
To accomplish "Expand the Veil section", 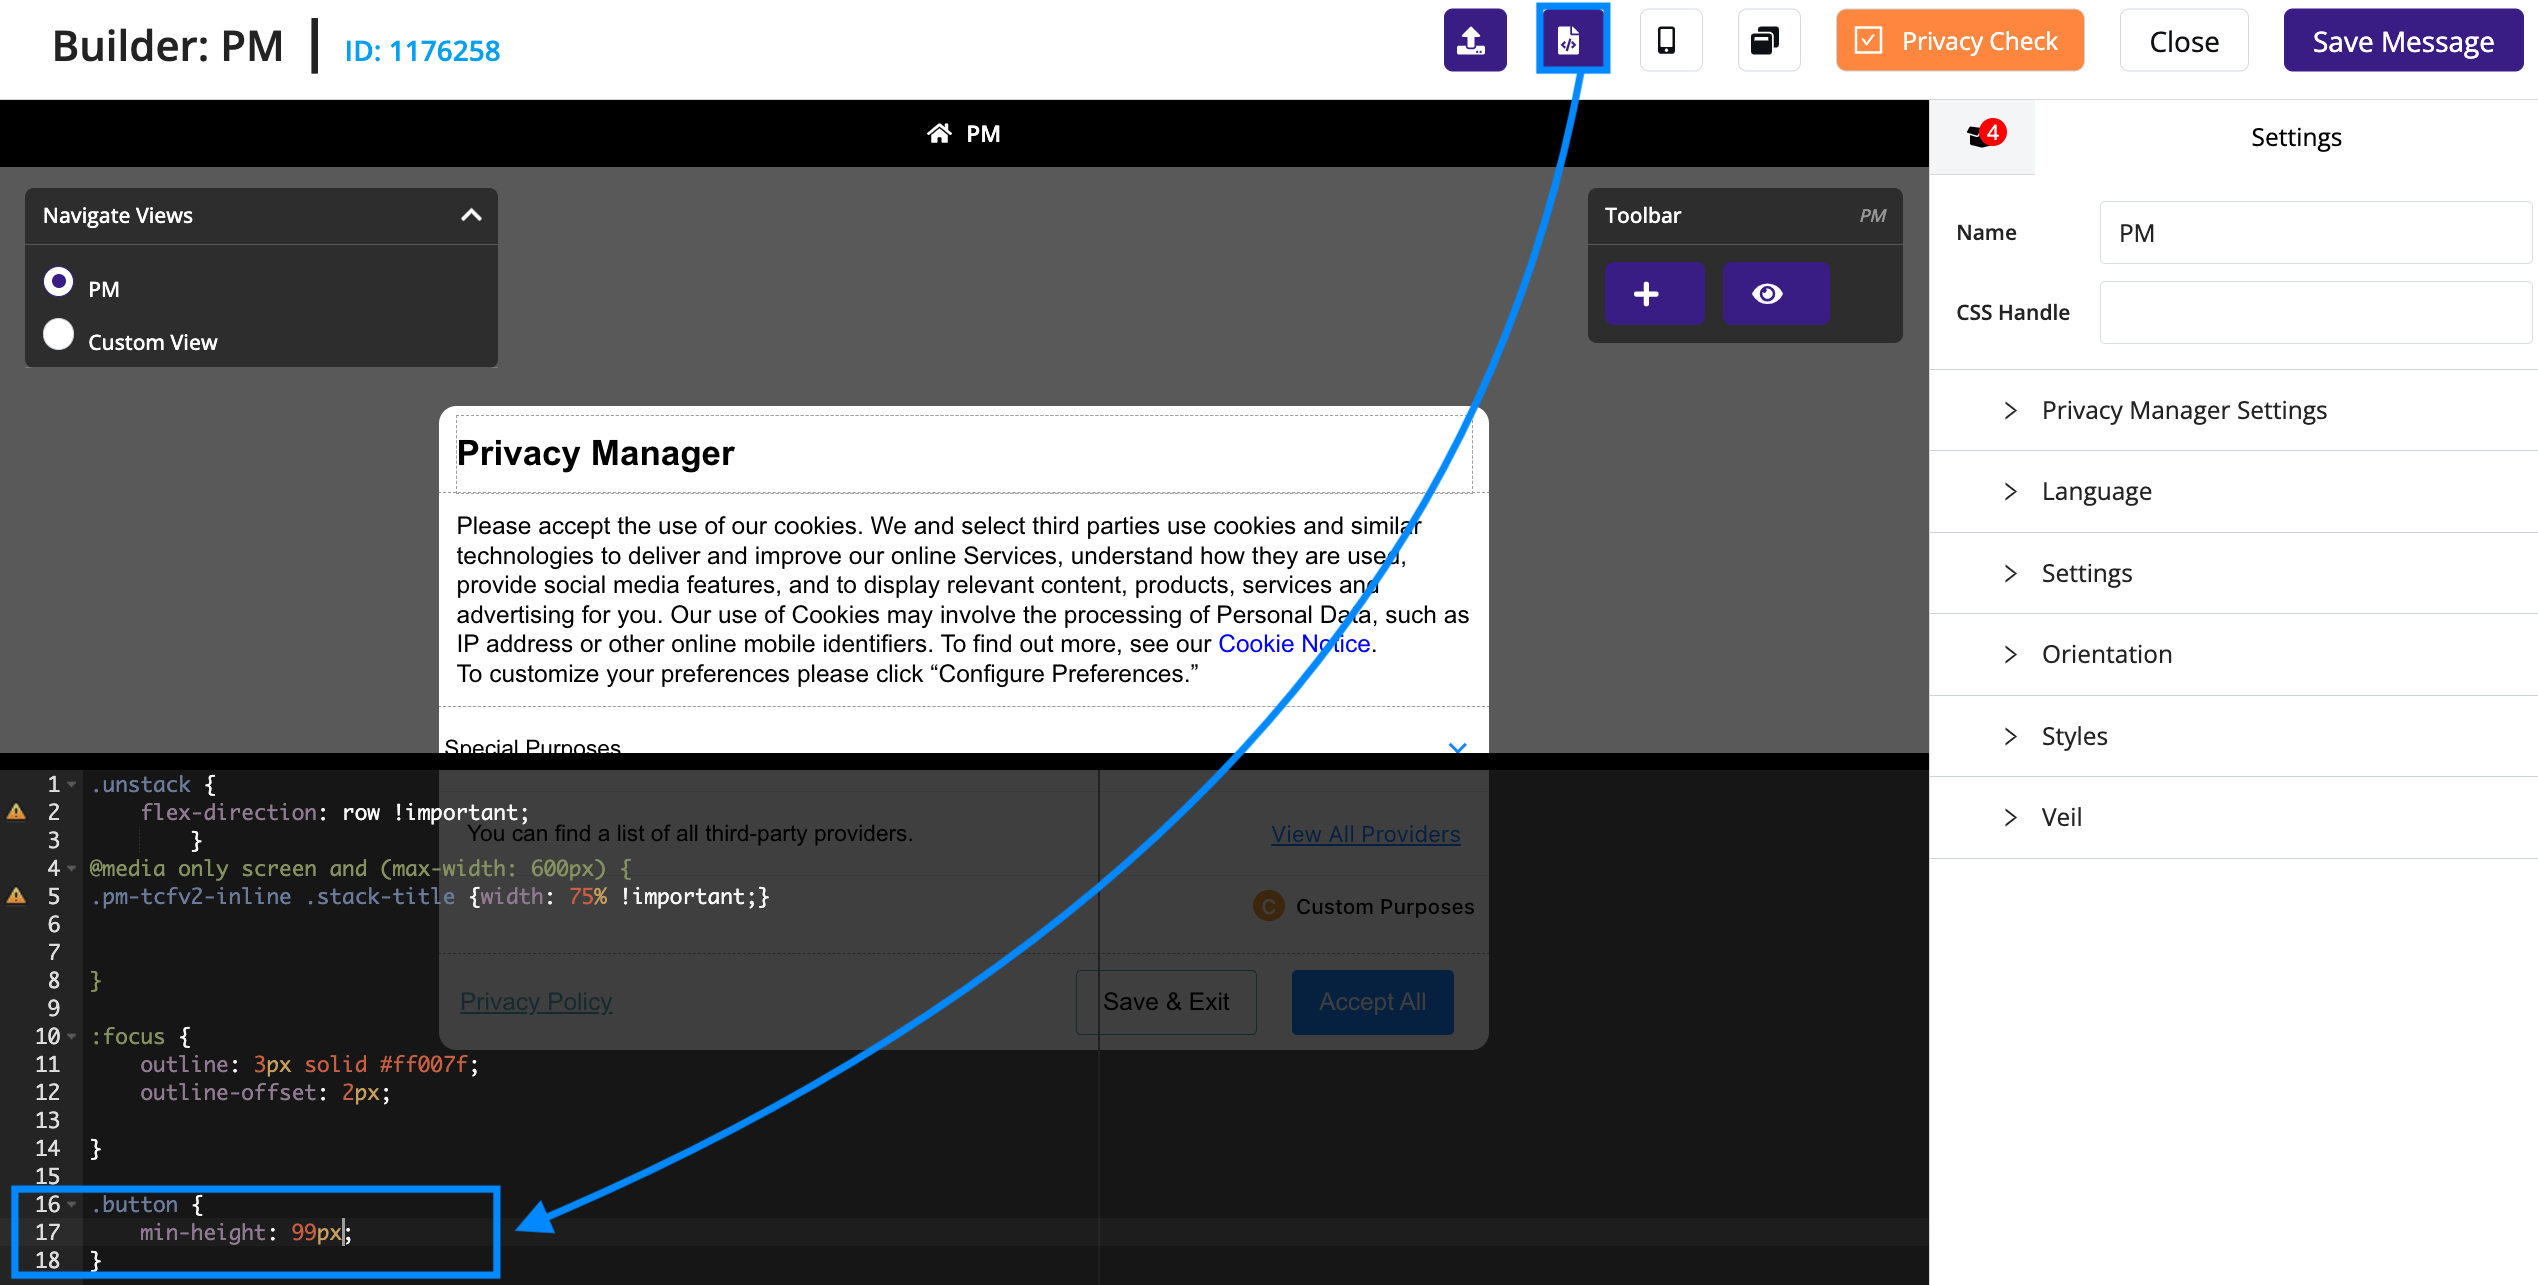I will (2233, 817).
